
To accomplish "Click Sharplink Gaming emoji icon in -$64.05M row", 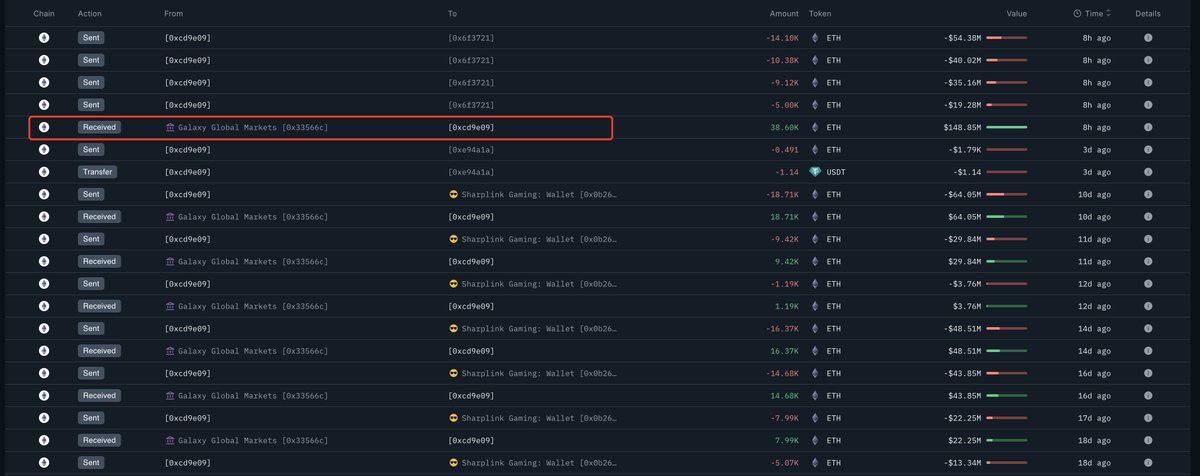I will click(x=453, y=194).
